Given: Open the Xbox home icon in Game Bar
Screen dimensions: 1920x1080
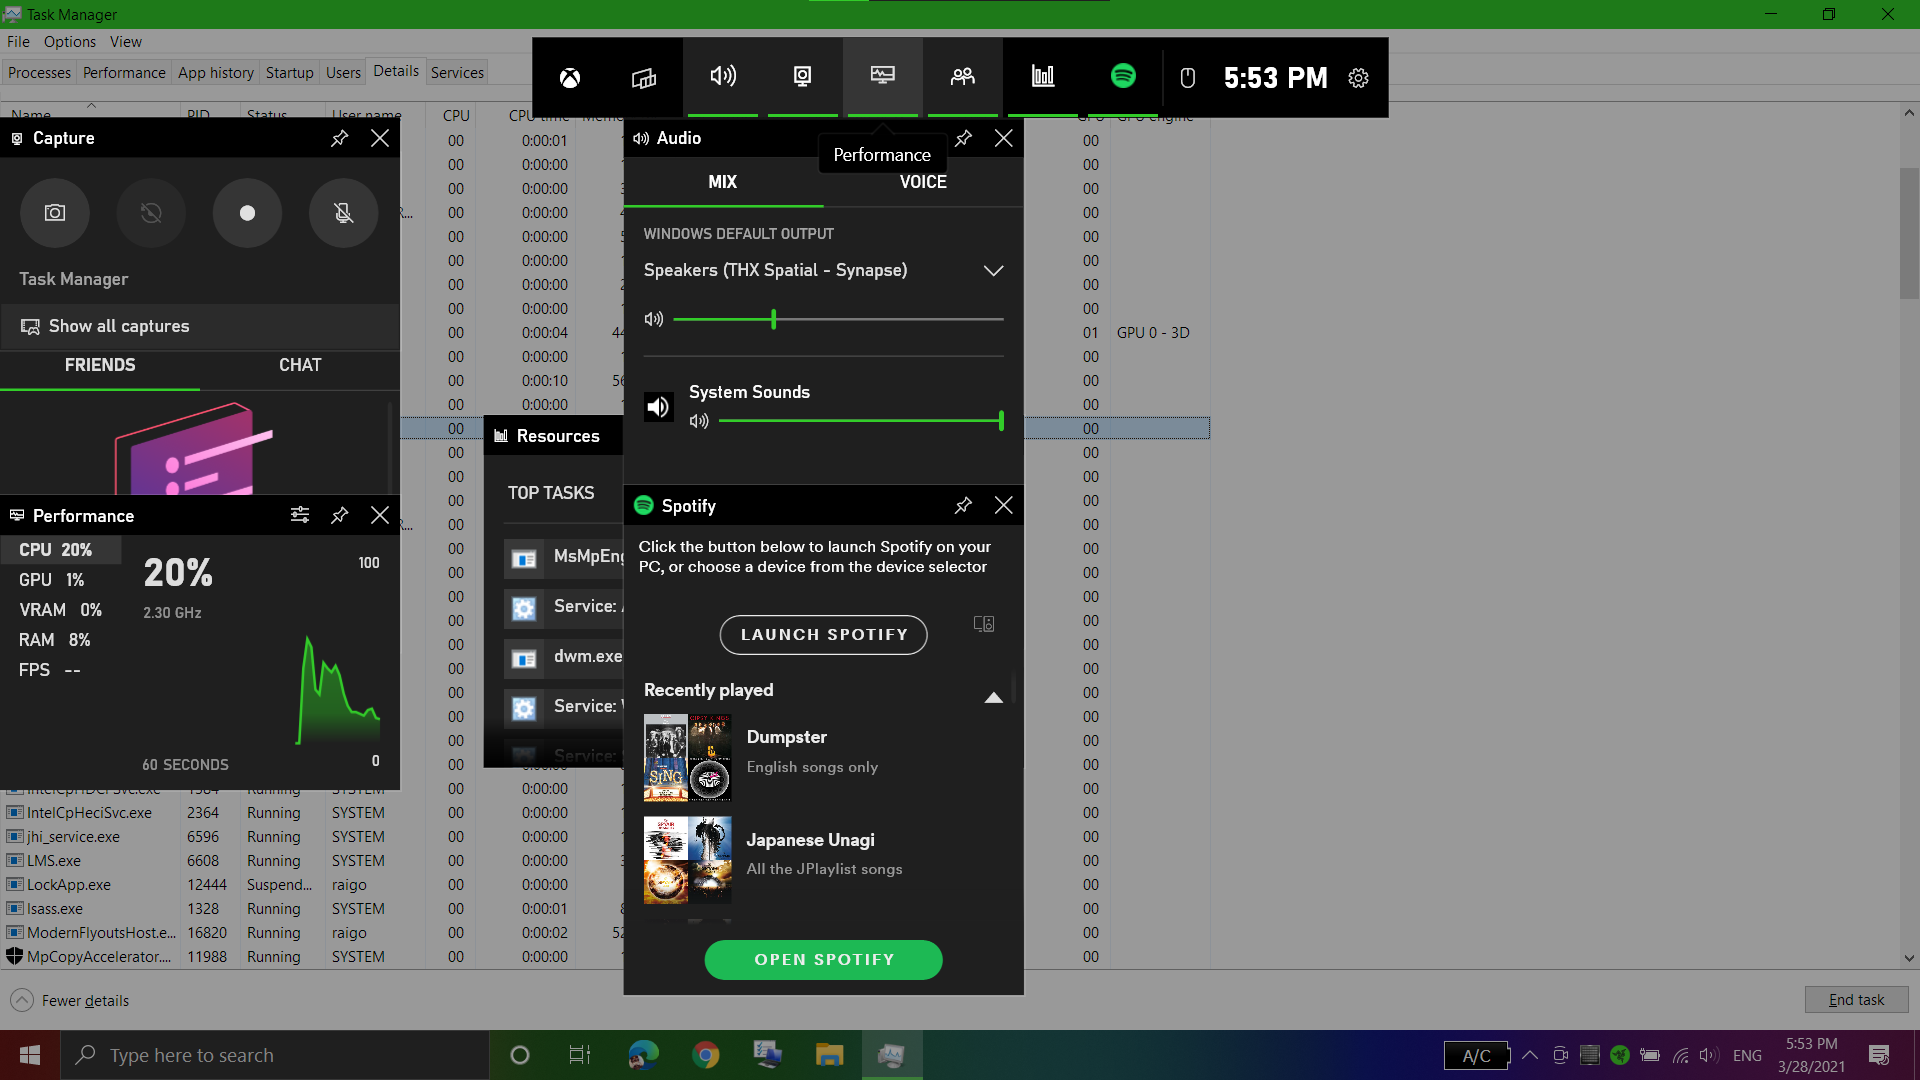Looking at the screenshot, I should pyautogui.click(x=570, y=77).
